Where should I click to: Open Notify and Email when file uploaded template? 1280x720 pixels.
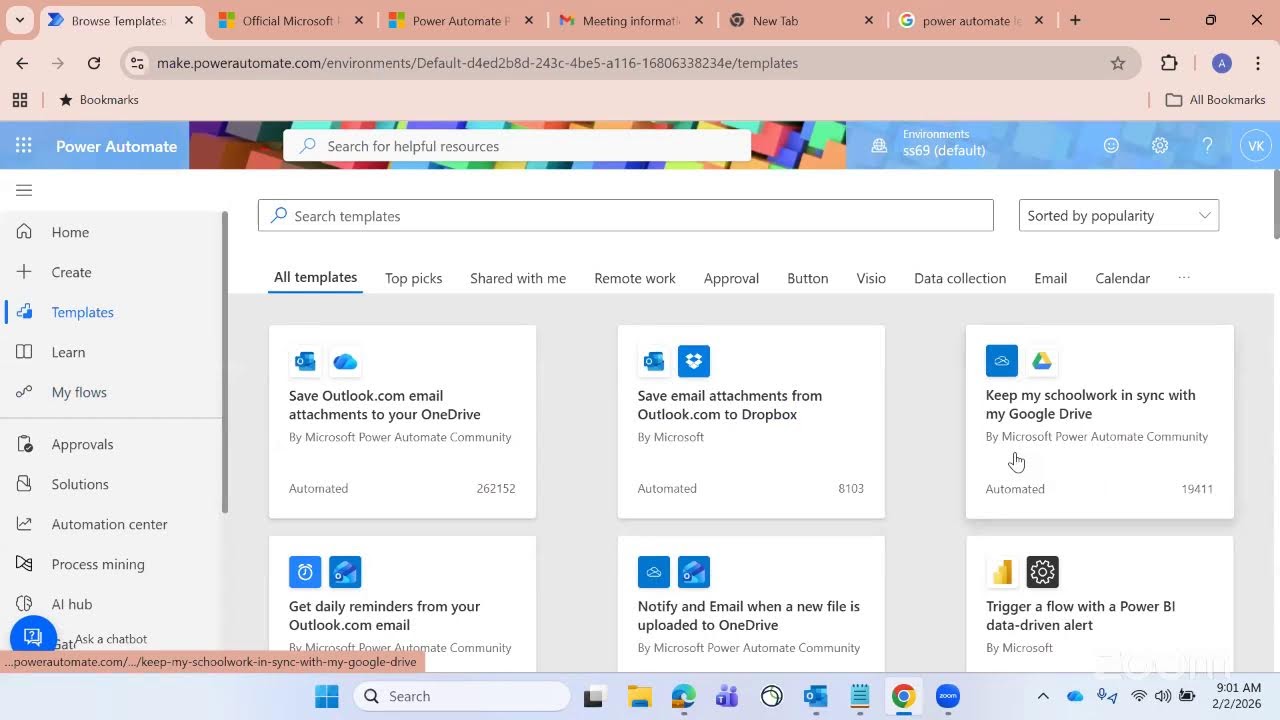click(751, 604)
